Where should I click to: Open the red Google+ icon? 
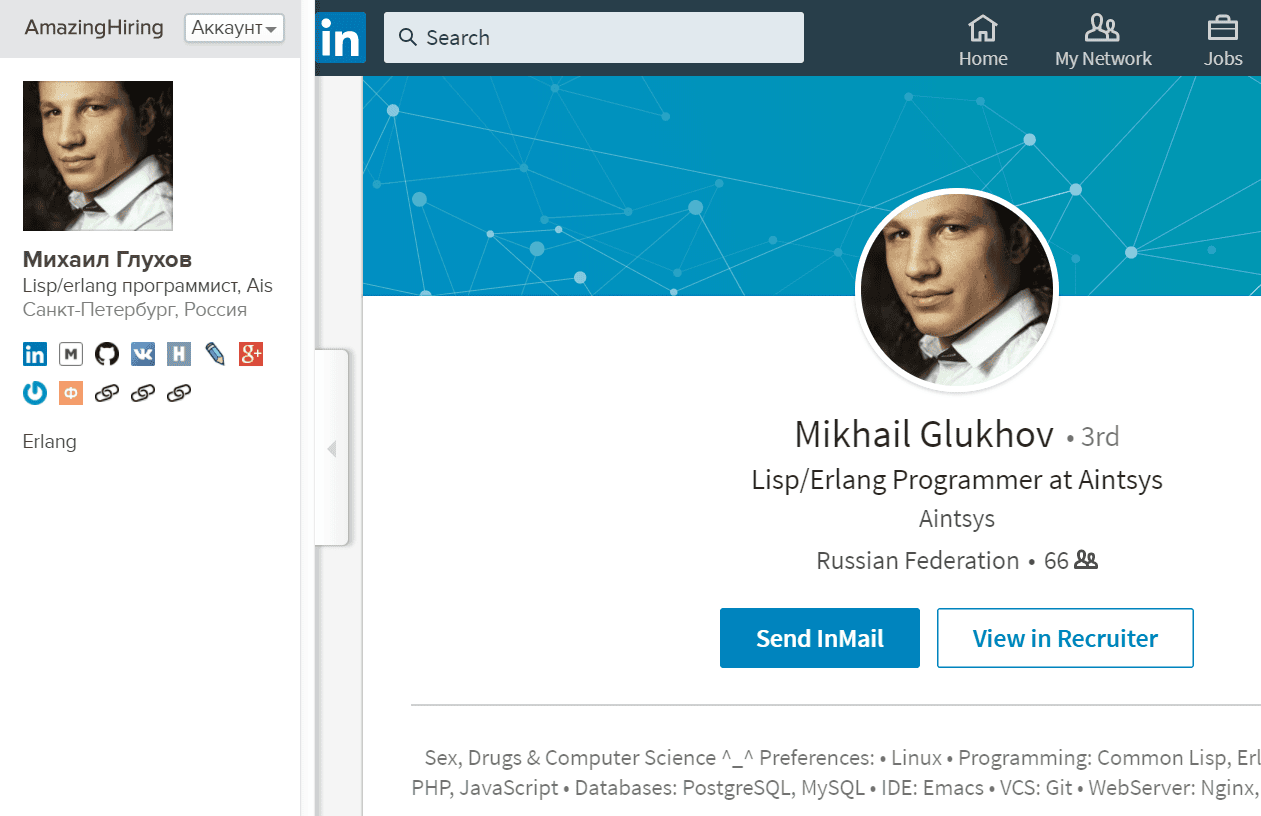pyautogui.click(x=251, y=354)
